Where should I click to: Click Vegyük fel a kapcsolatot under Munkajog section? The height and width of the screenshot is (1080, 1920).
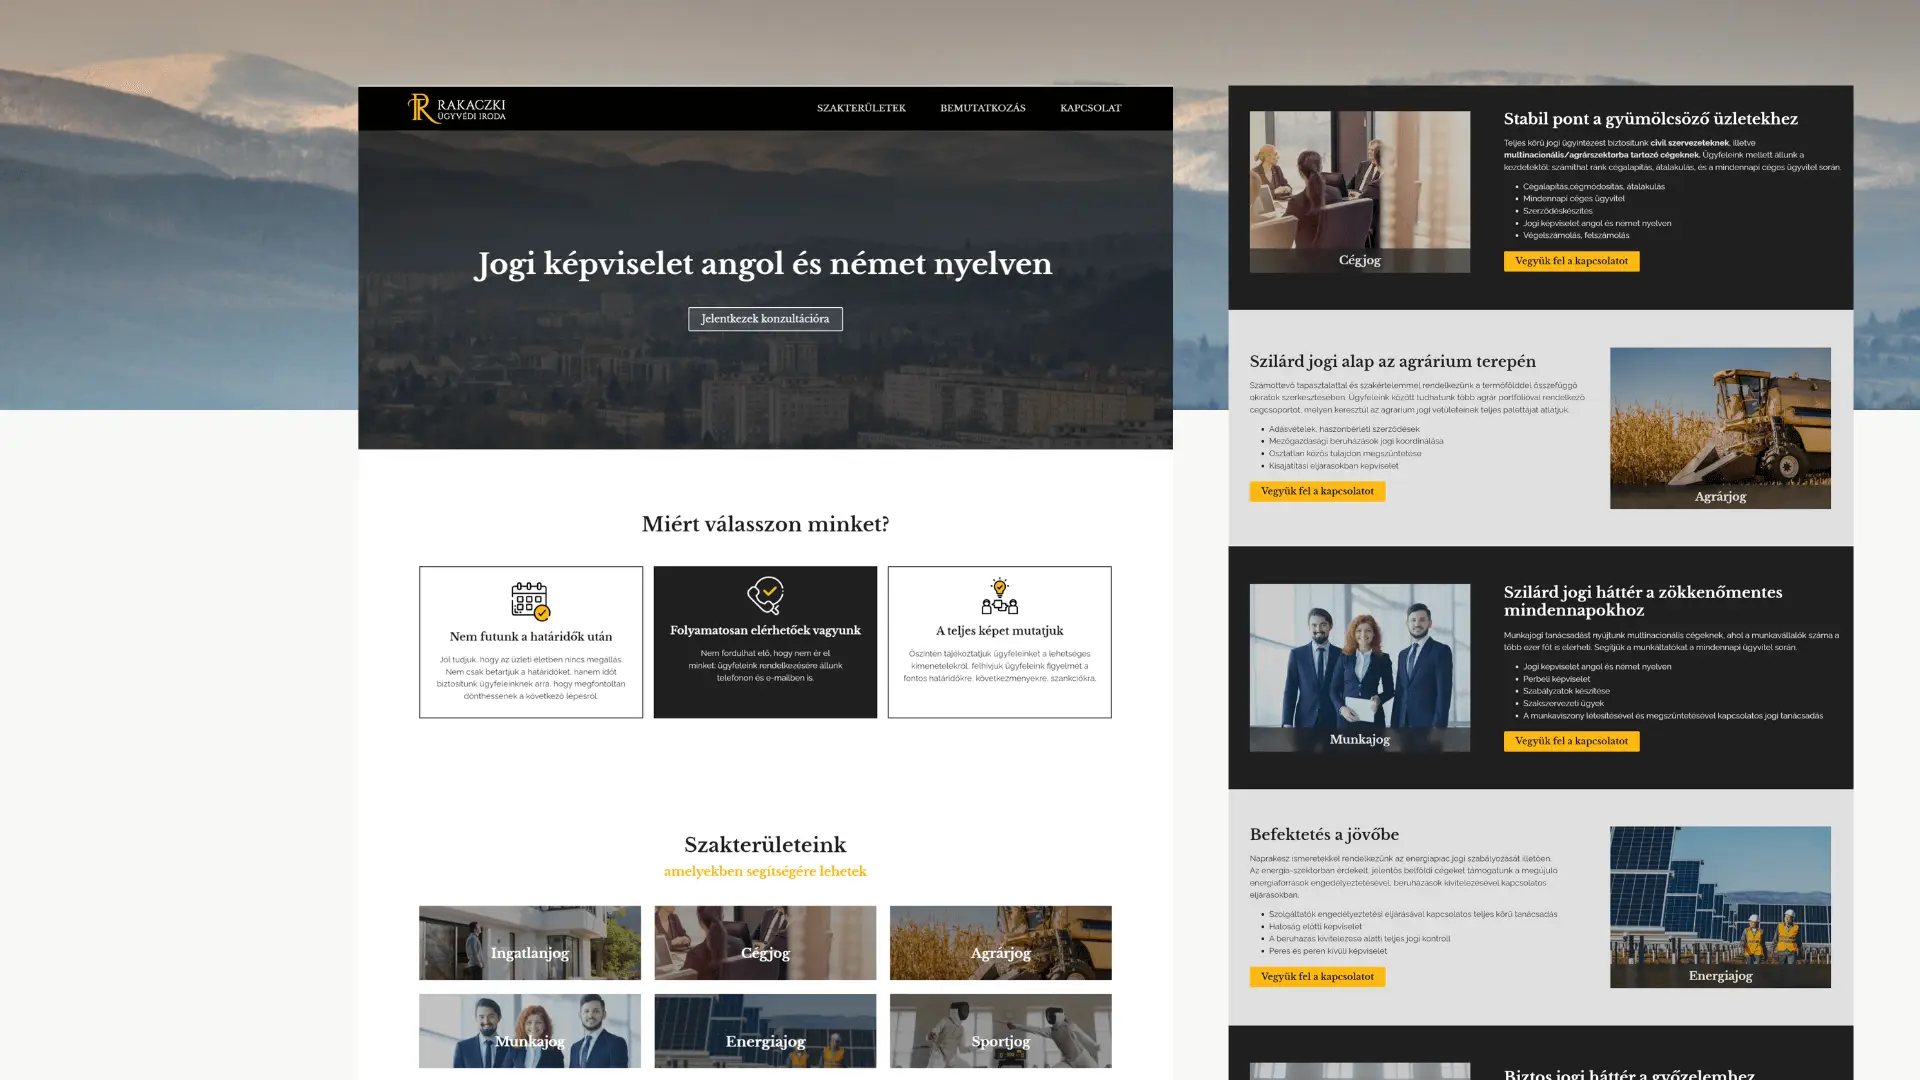pos(1571,741)
